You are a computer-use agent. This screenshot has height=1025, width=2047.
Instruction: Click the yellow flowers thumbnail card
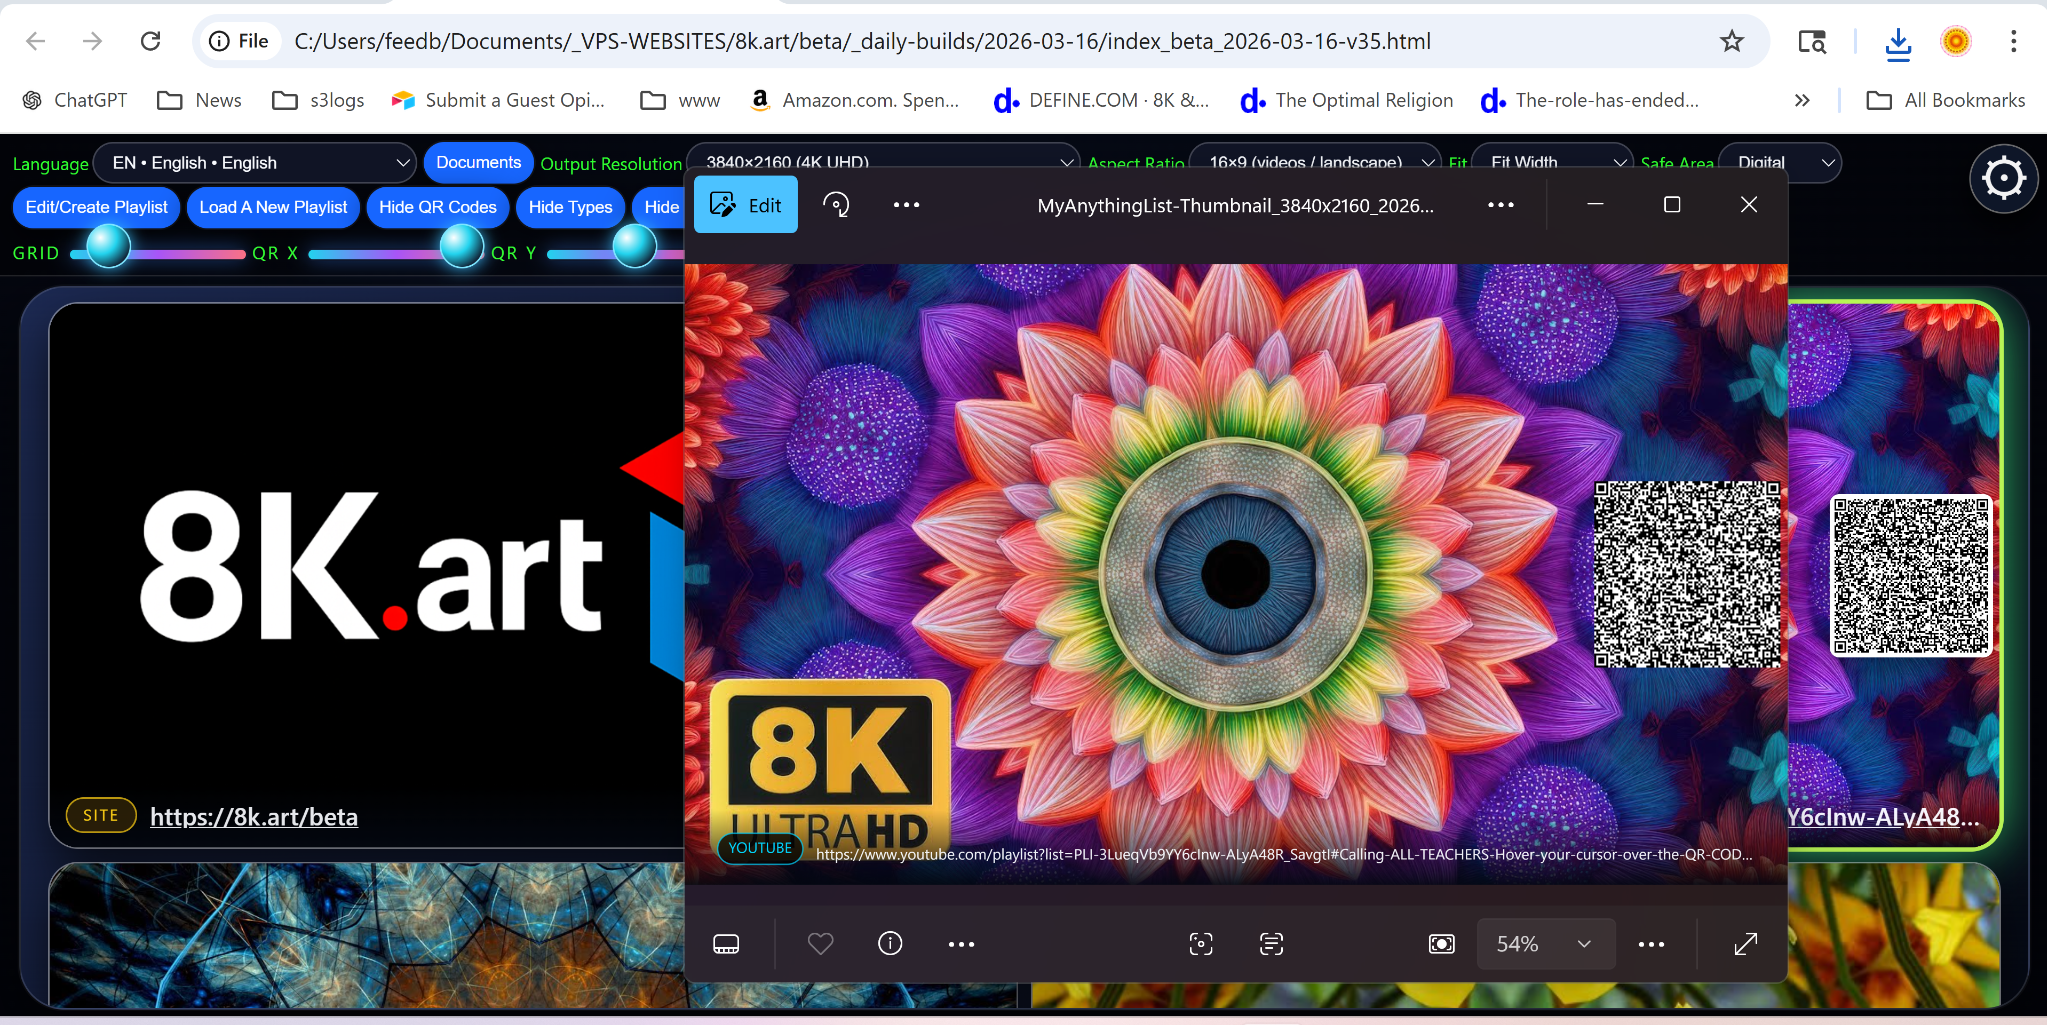[x=1893, y=935]
